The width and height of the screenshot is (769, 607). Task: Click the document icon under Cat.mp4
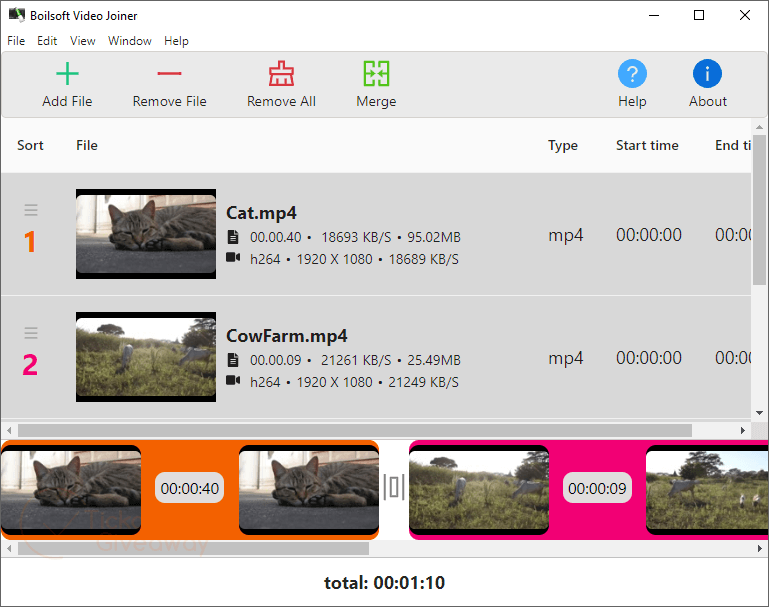[x=233, y=237]
